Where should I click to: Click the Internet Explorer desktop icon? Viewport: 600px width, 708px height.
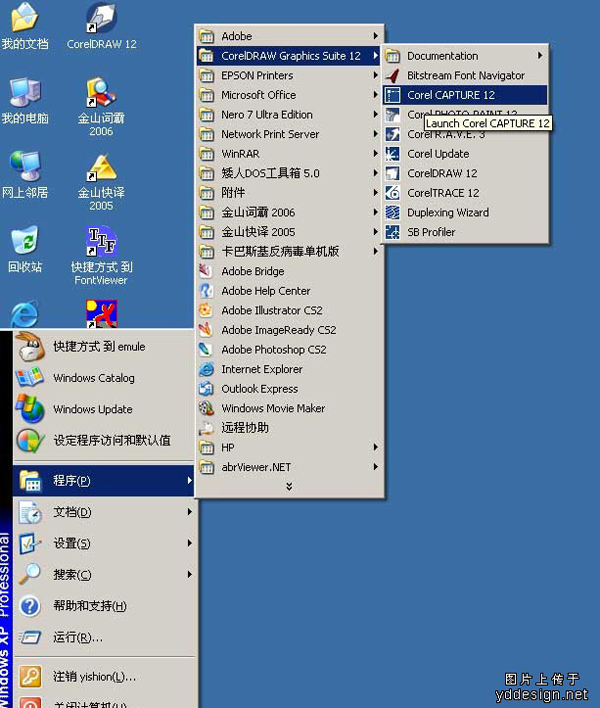tap(25, 314)
